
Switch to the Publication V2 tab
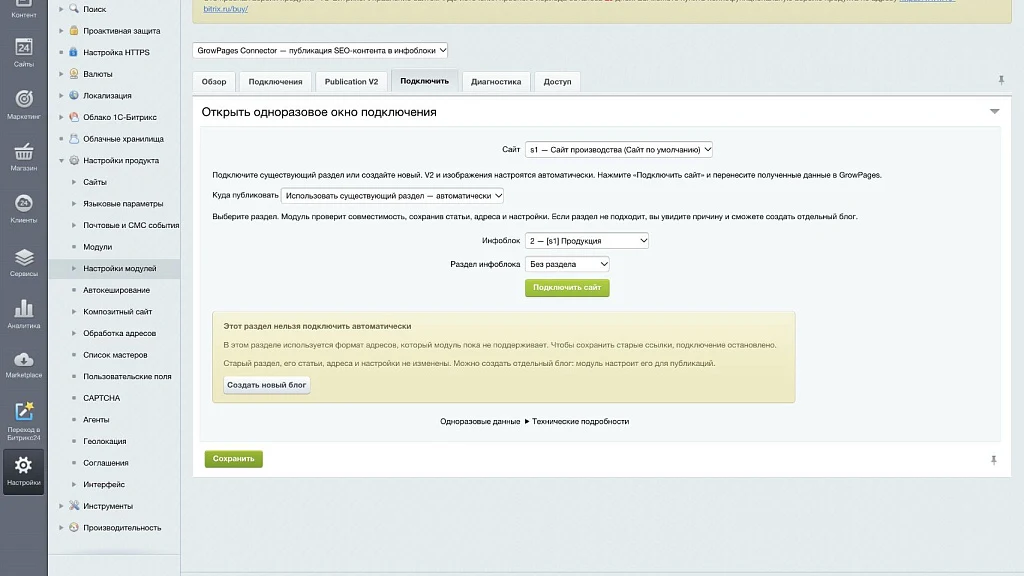point(351,82)
